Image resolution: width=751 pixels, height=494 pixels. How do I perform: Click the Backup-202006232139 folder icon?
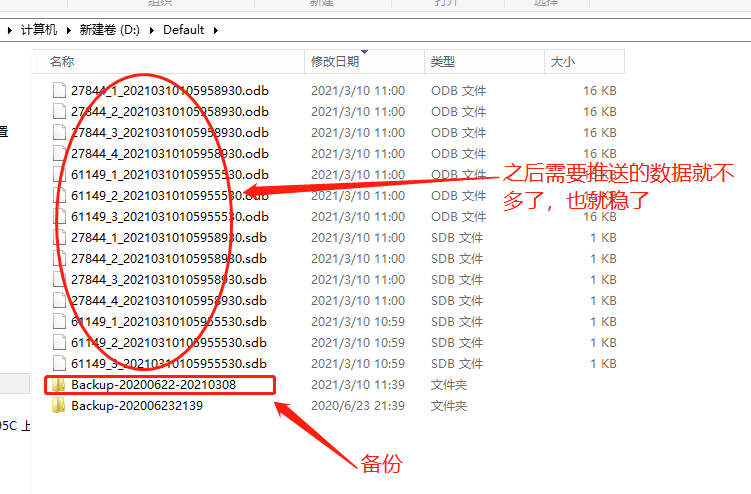[59, 406]
